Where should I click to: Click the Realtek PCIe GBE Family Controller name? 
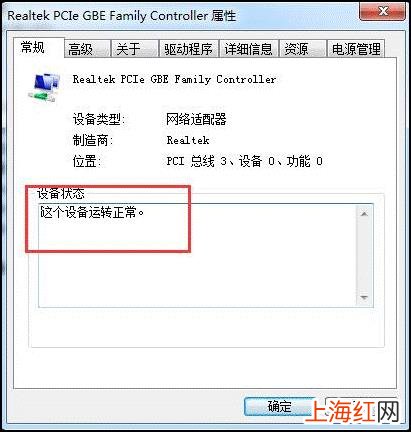174,79
